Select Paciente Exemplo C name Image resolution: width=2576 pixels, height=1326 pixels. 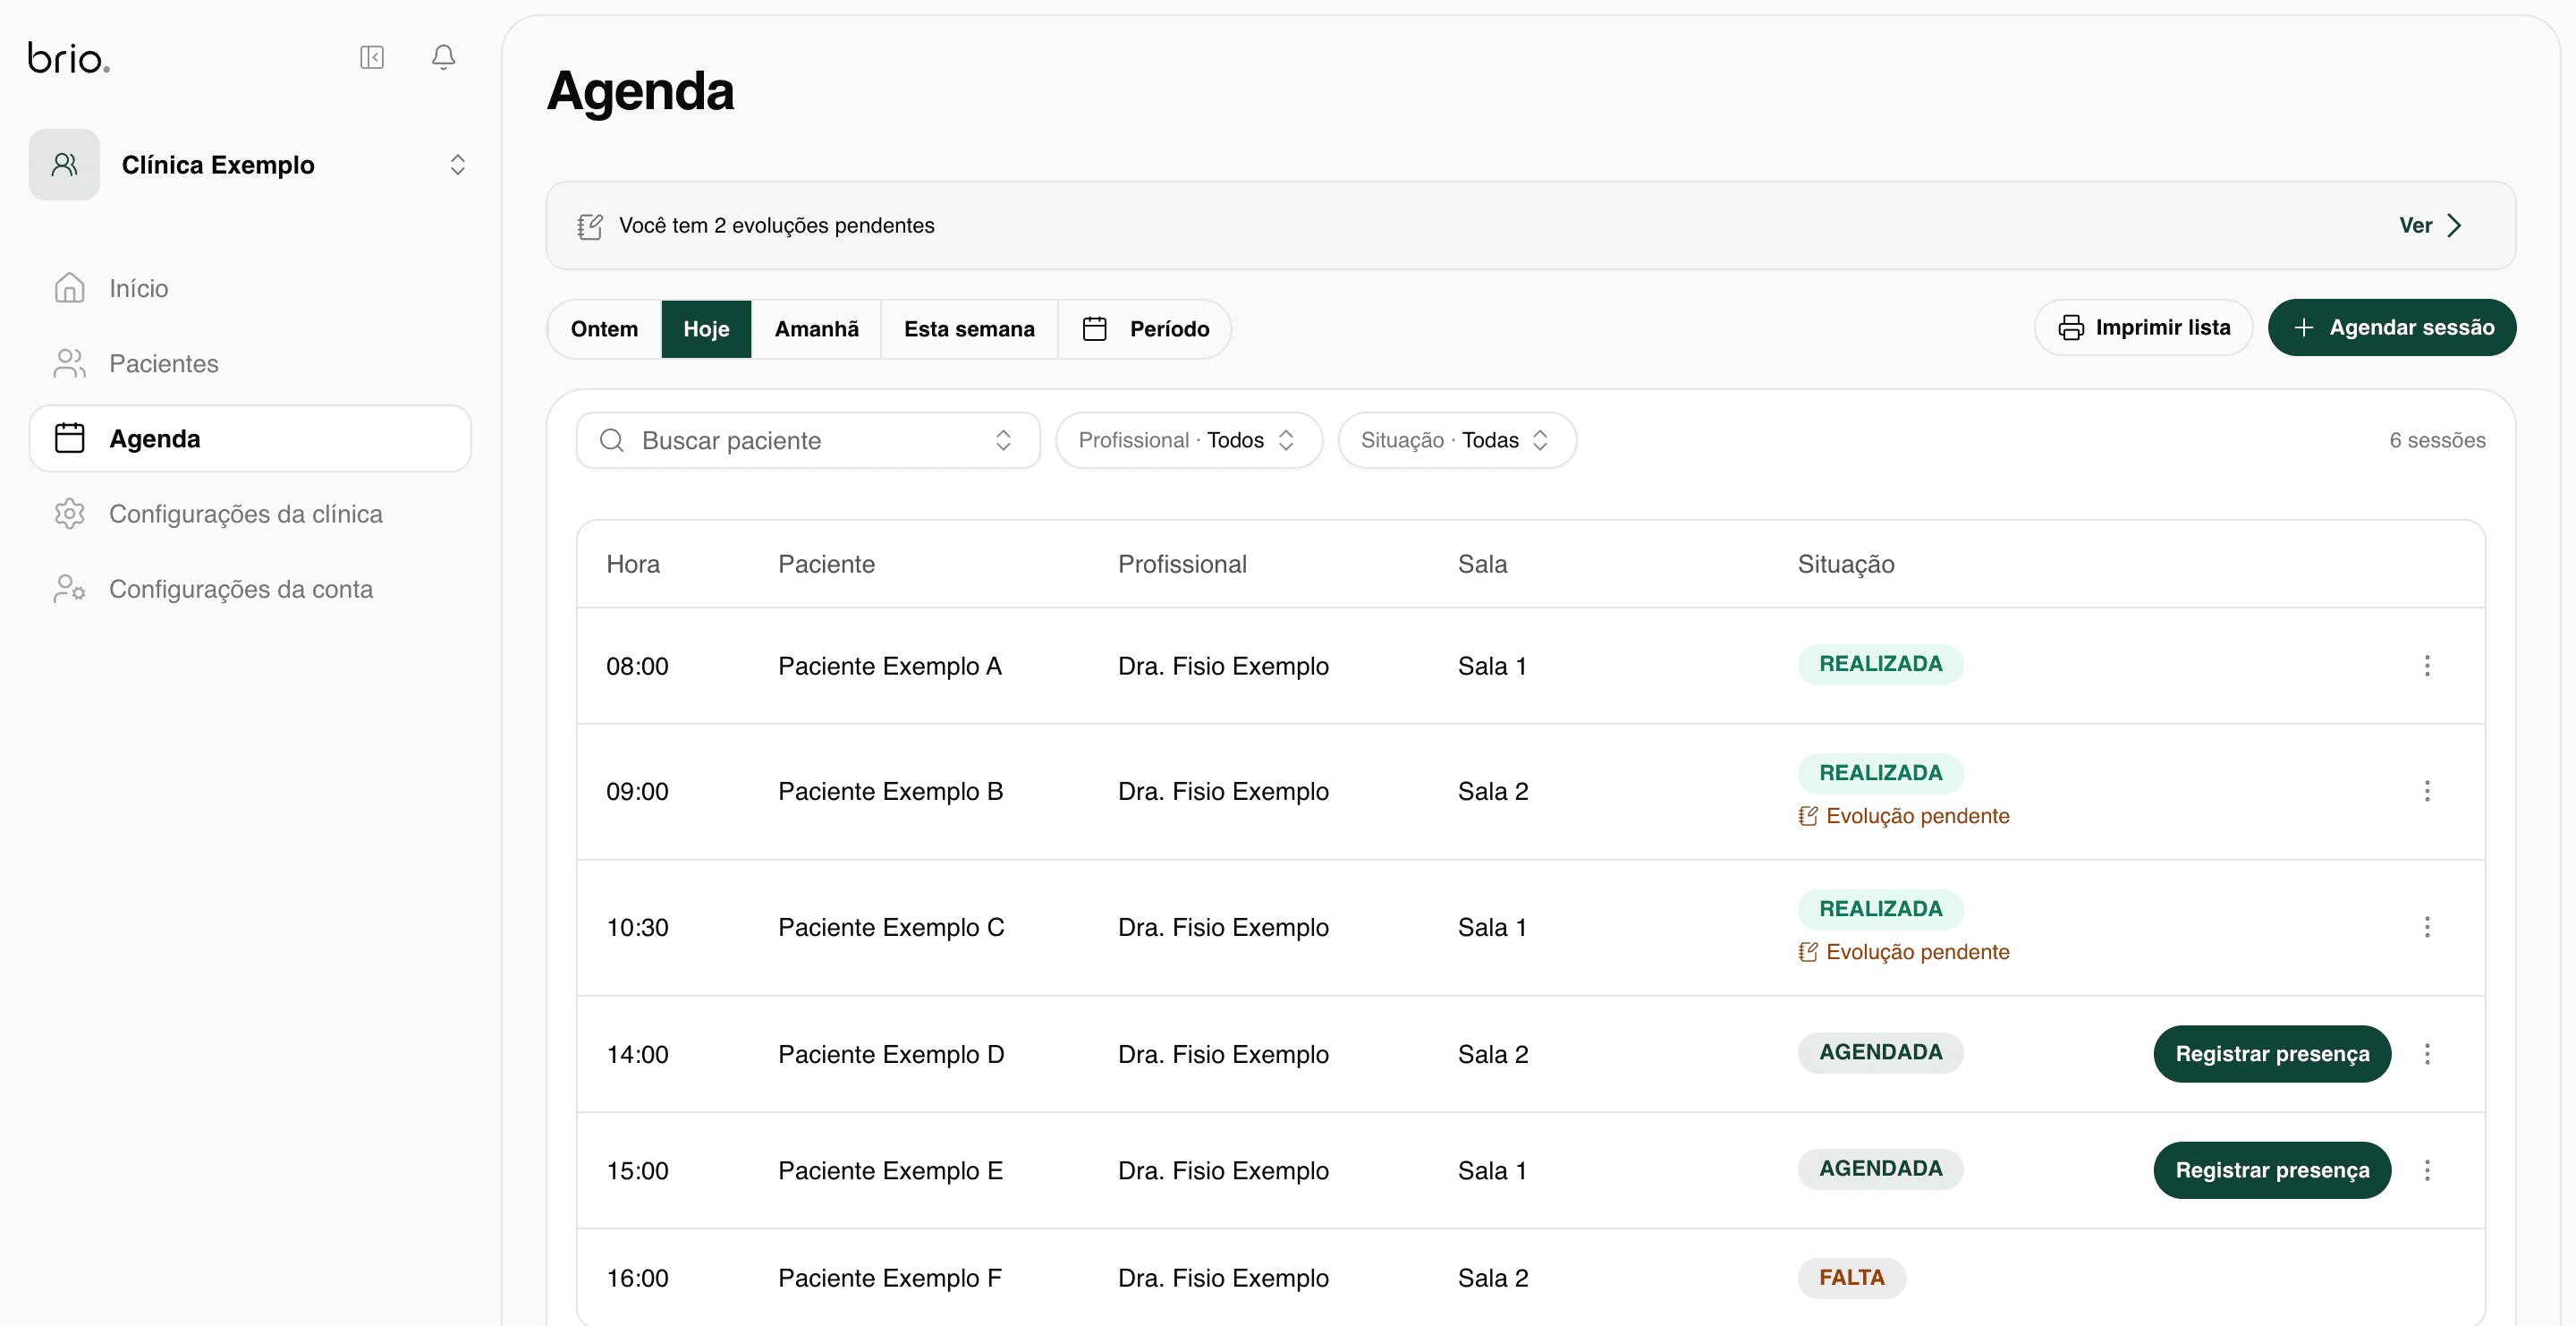click(891, 927)
